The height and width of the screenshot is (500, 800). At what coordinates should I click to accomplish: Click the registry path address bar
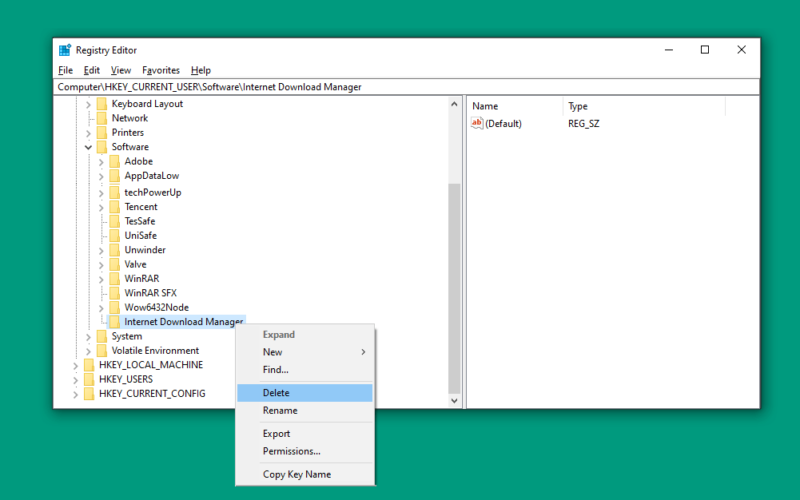406,87
